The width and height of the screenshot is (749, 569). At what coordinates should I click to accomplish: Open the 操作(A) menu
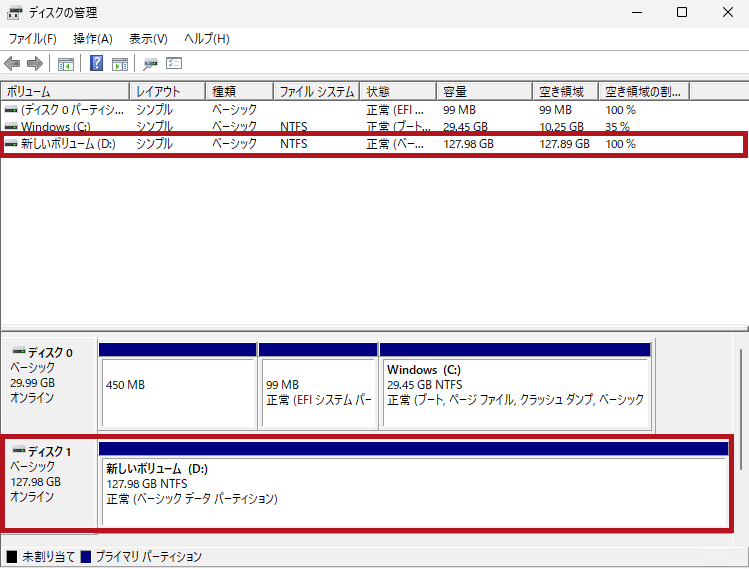click(92, 39)
